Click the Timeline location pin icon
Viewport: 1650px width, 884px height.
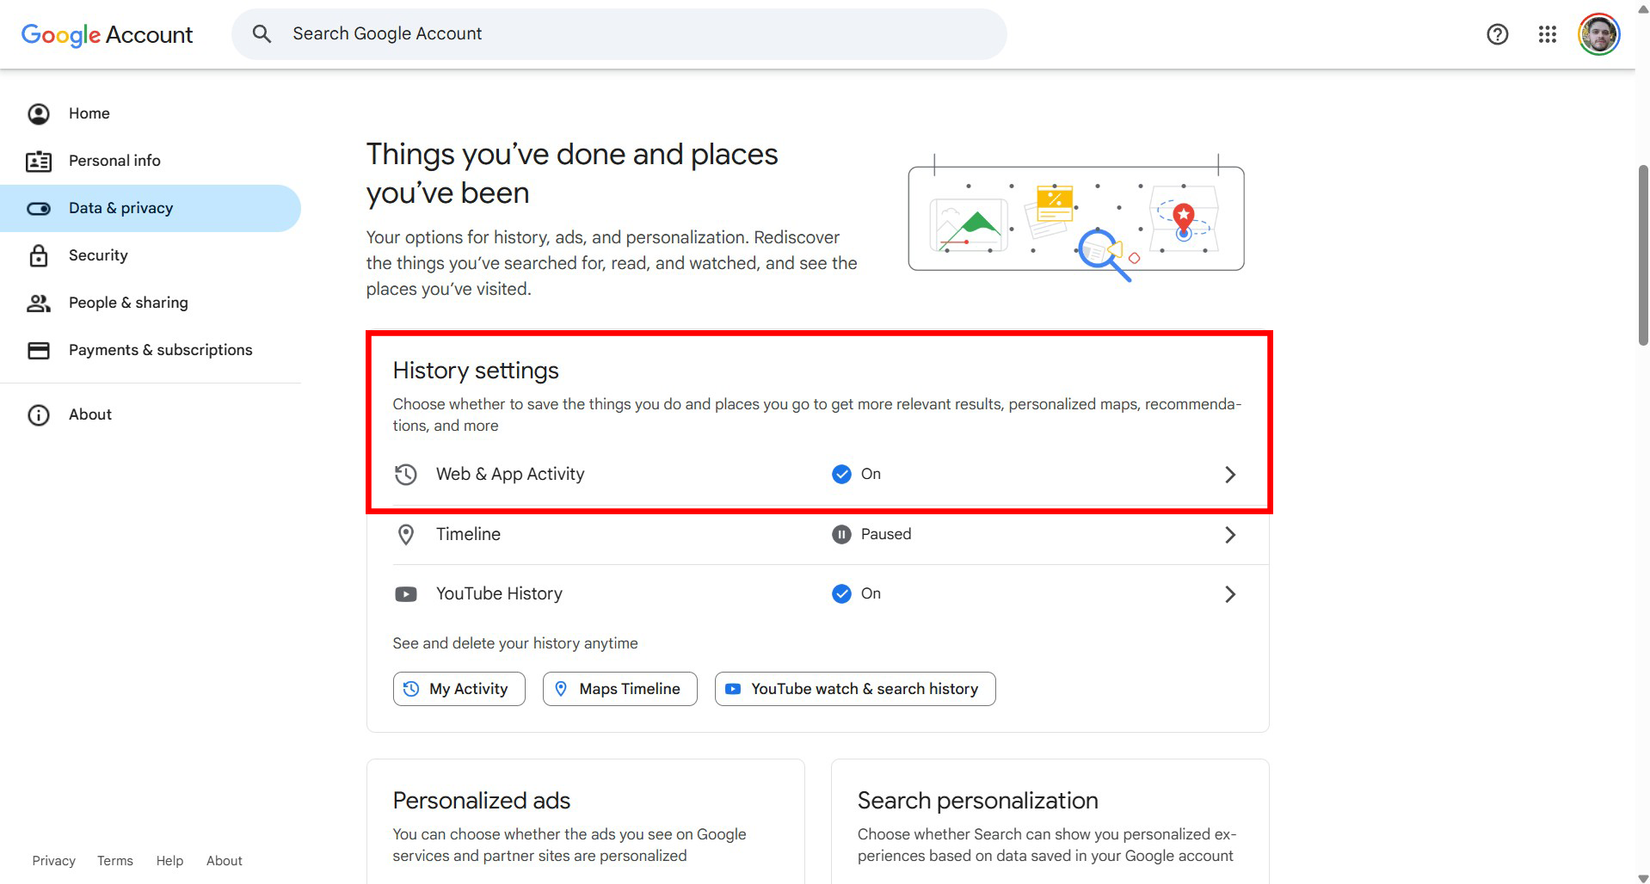tap(405, 534)
